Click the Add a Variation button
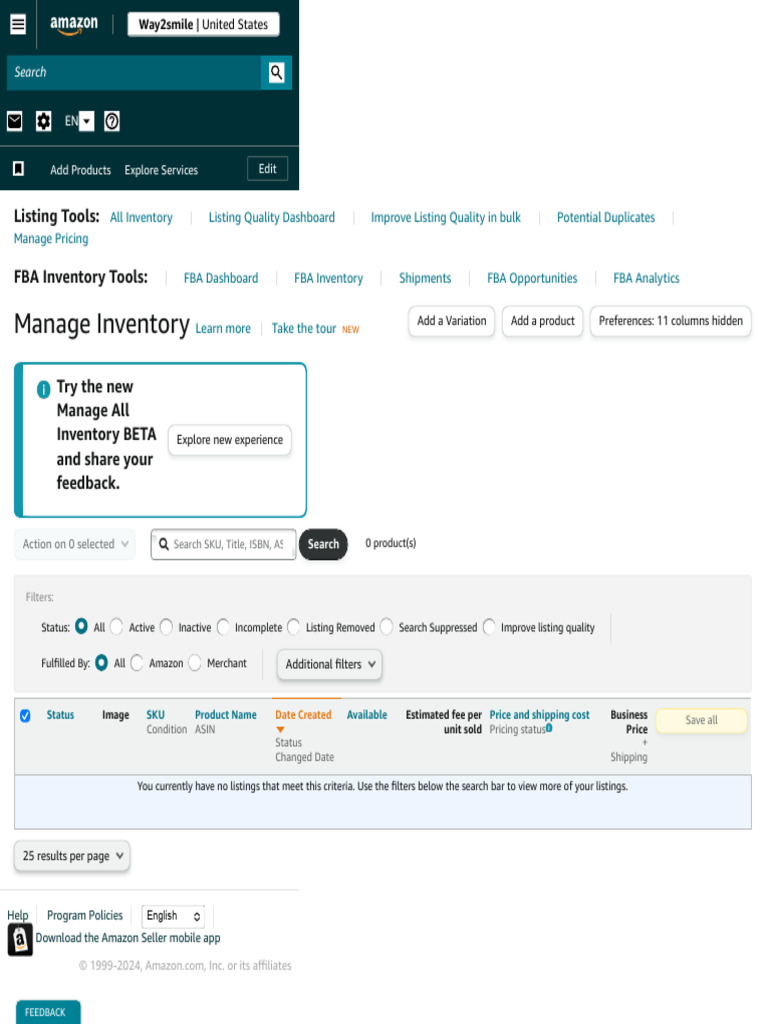This screenshot has height=1024, width=768. pos(452,321)
